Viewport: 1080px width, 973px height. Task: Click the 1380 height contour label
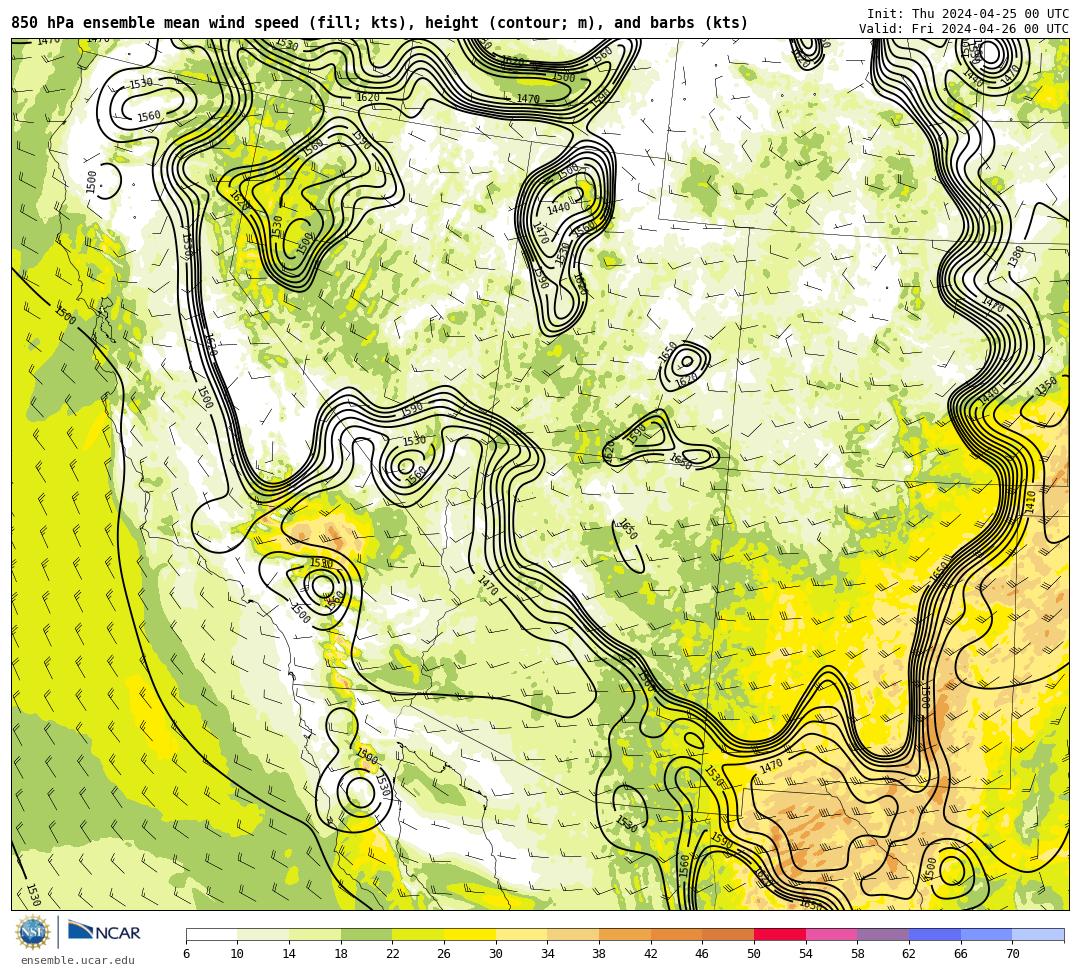pos(1016,256)
